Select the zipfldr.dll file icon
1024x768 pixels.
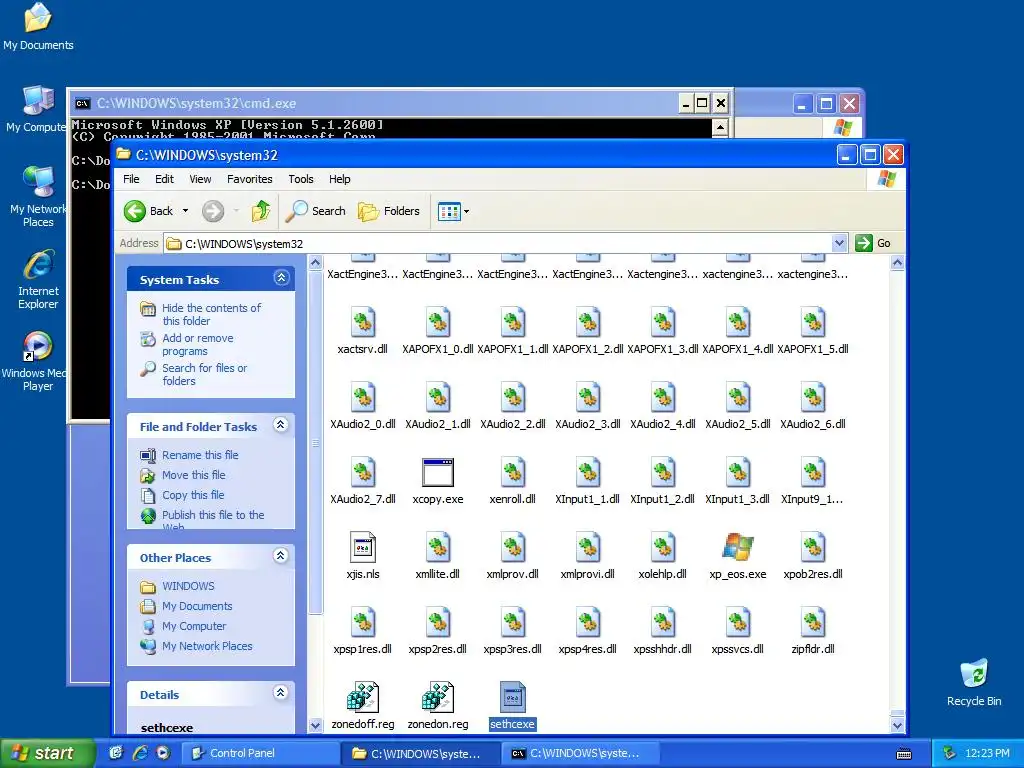click(x=812, y=622)
